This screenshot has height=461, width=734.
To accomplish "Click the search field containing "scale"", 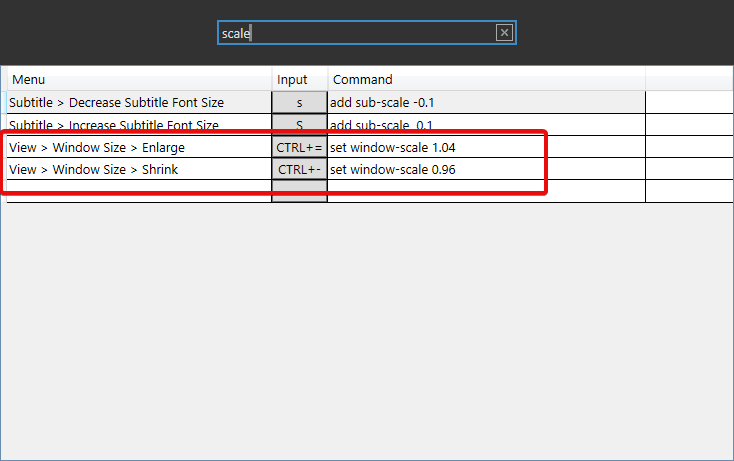I will point(367,33).
